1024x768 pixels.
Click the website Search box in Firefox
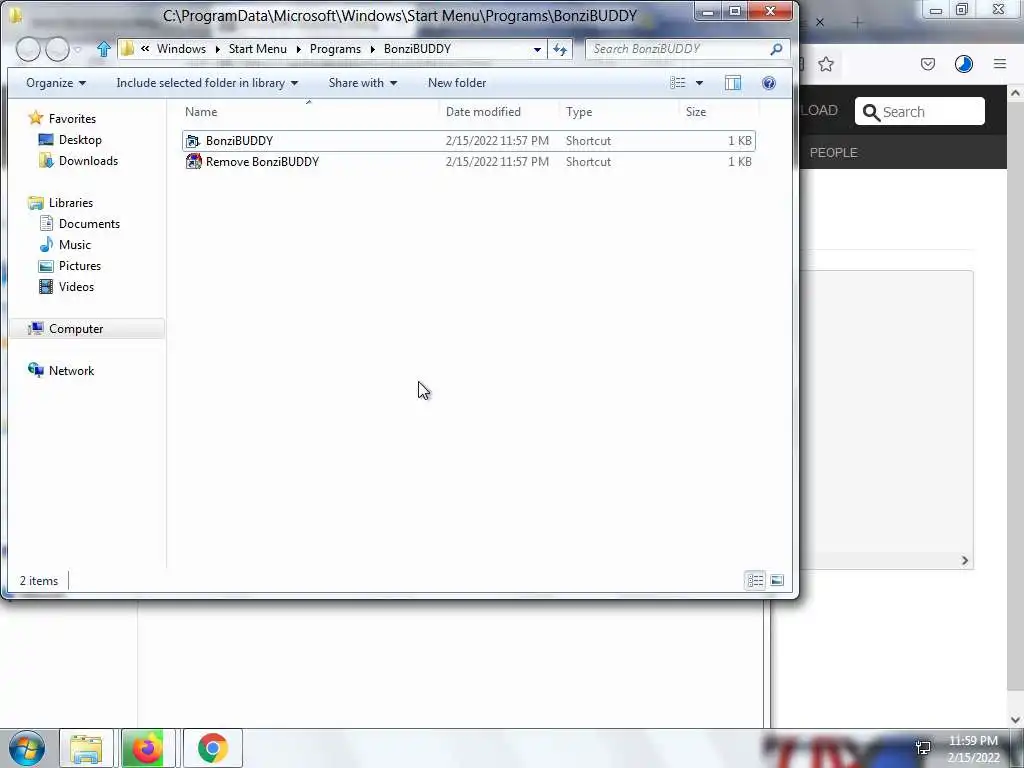[x=920, y=112]
